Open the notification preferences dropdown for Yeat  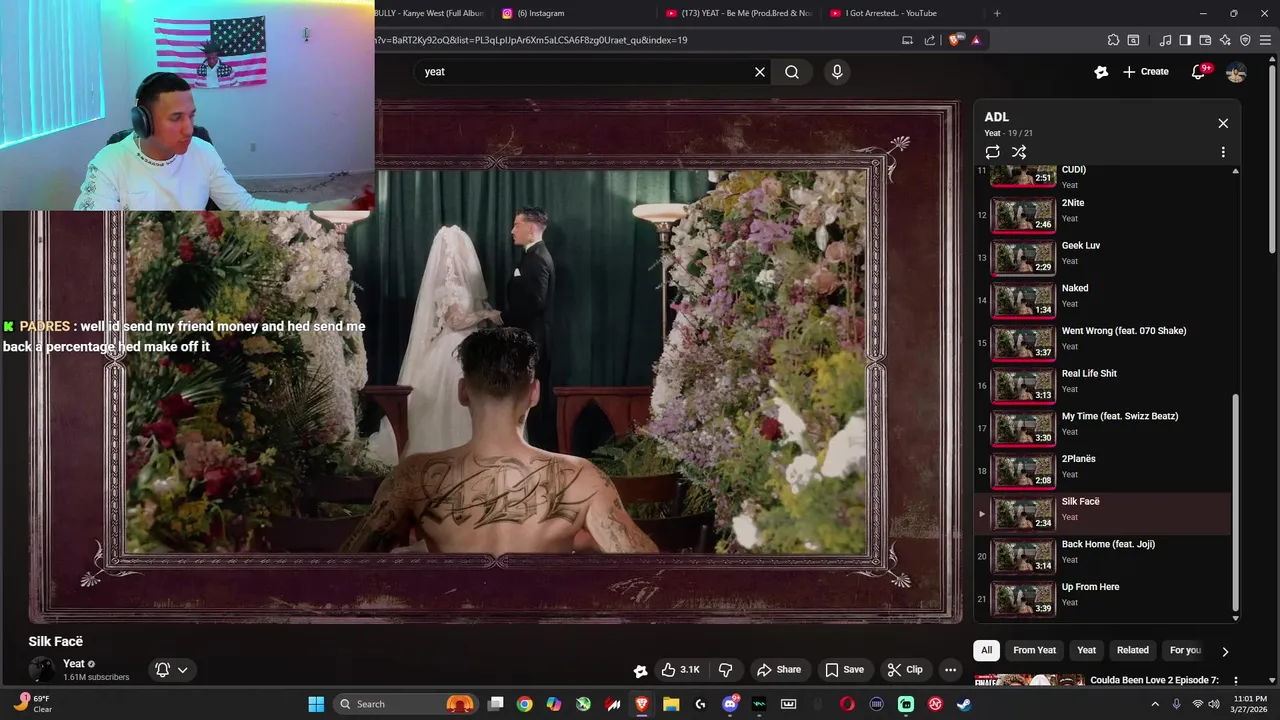(171, 670)
